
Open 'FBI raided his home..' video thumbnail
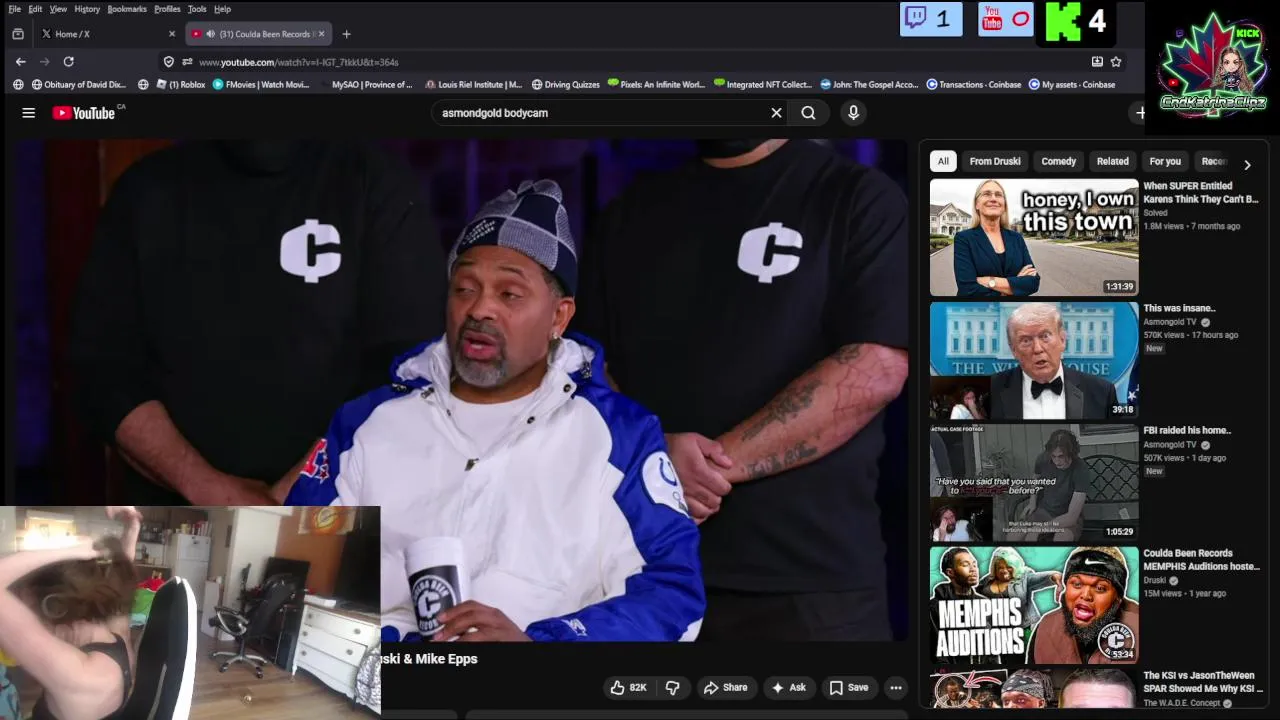point(1034,483)
